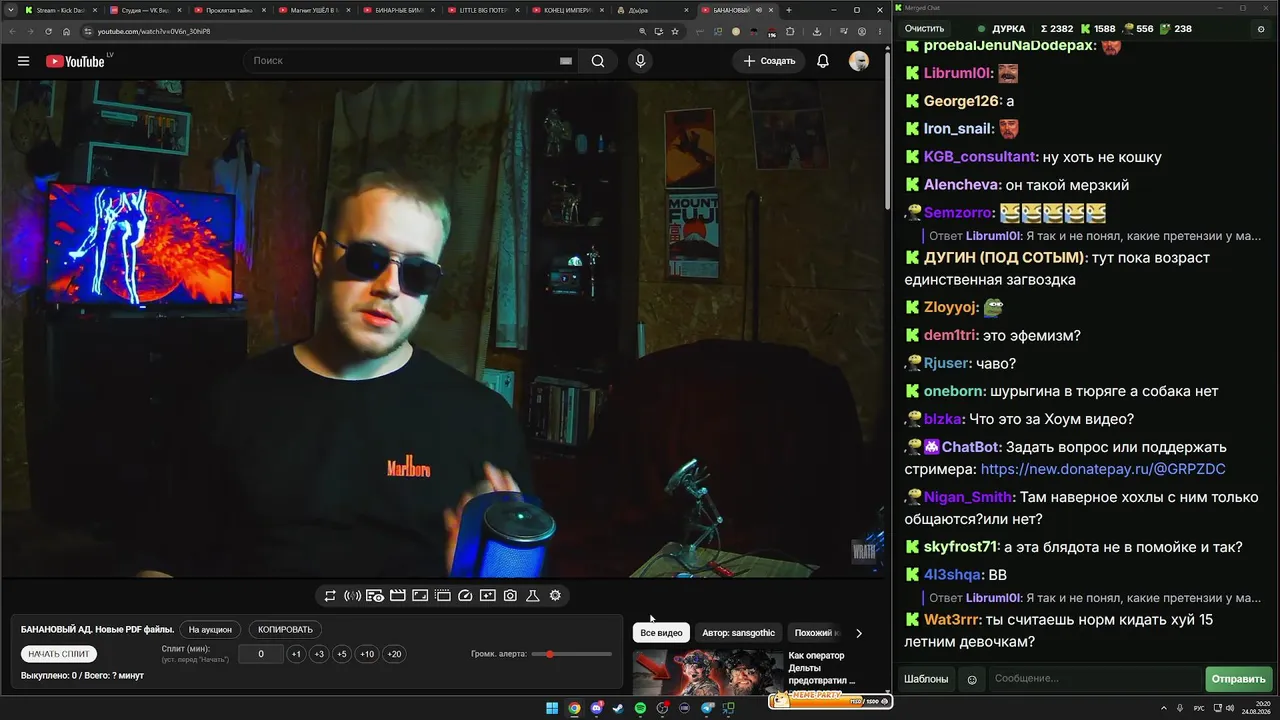Go to the browser home page
Image resolution: width=1280 pixels, height=720 pixels.
click(67, 31)
